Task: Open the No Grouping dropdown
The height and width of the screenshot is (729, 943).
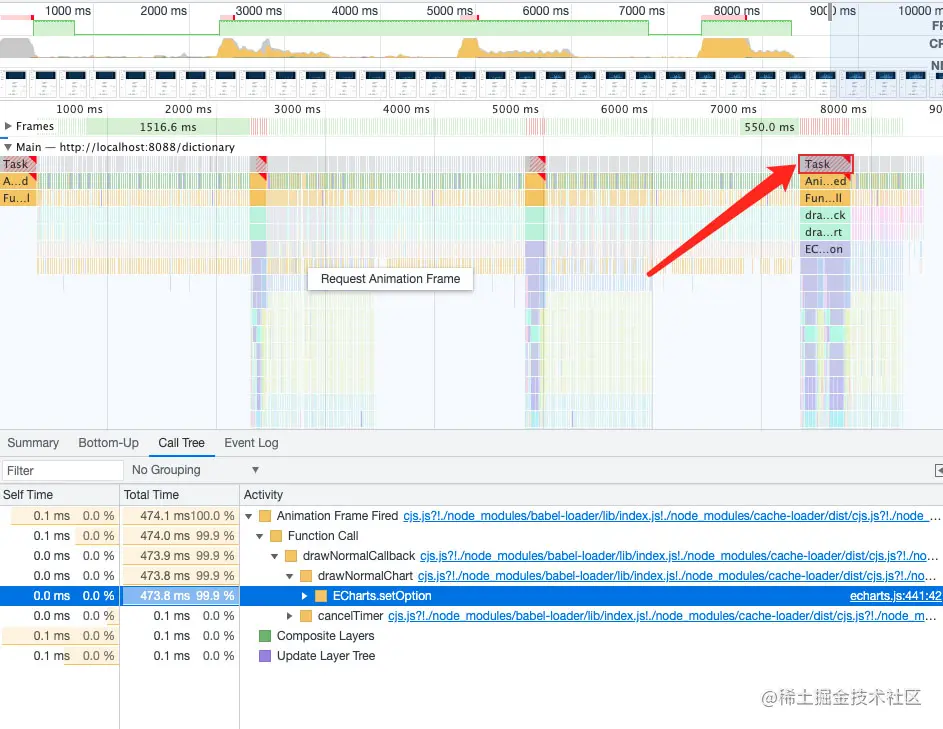Action: pyautogui.click(x=195, y=470)
